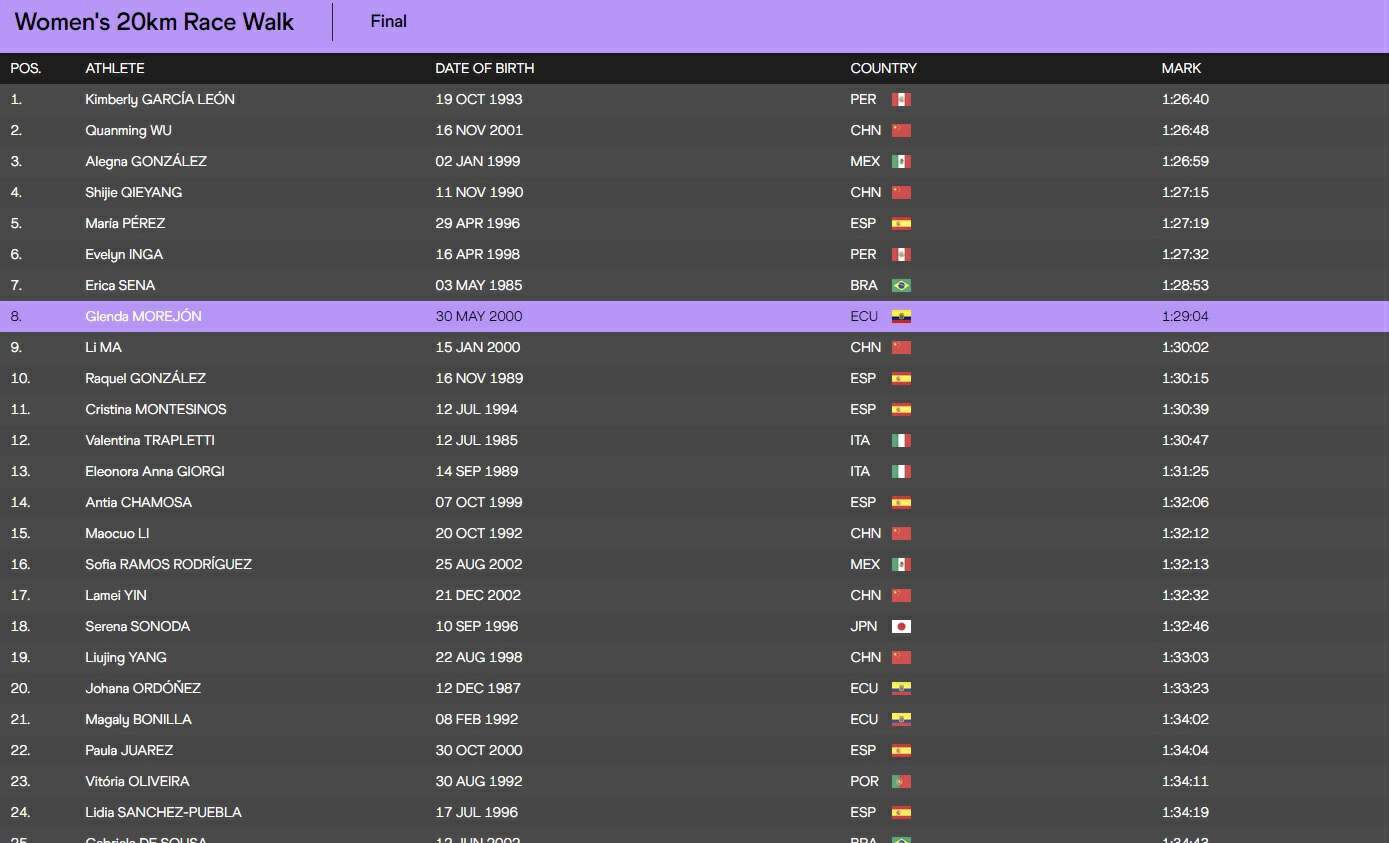Click mark 1:26:40 in first row
The width and height of the screenshot is (1389, 843).
(x=1185, y=99)
